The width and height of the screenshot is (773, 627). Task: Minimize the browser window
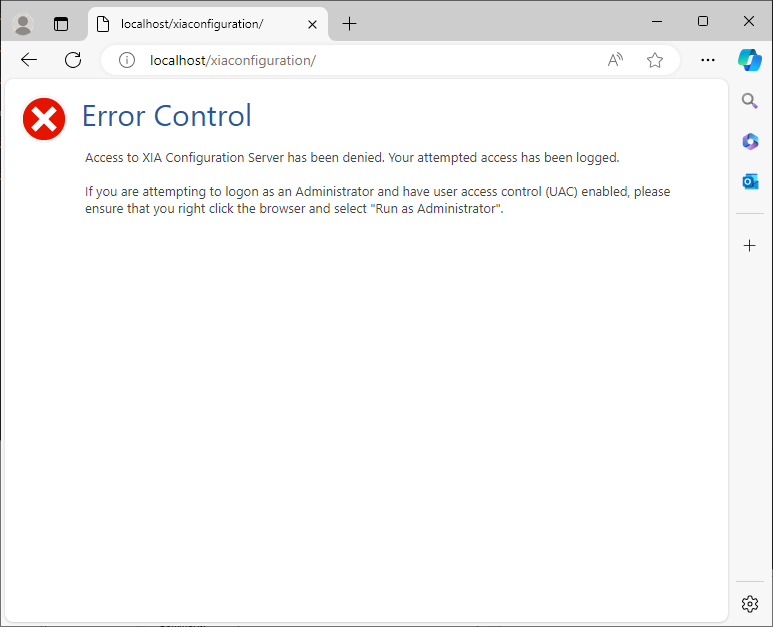[x=657, y=21]
